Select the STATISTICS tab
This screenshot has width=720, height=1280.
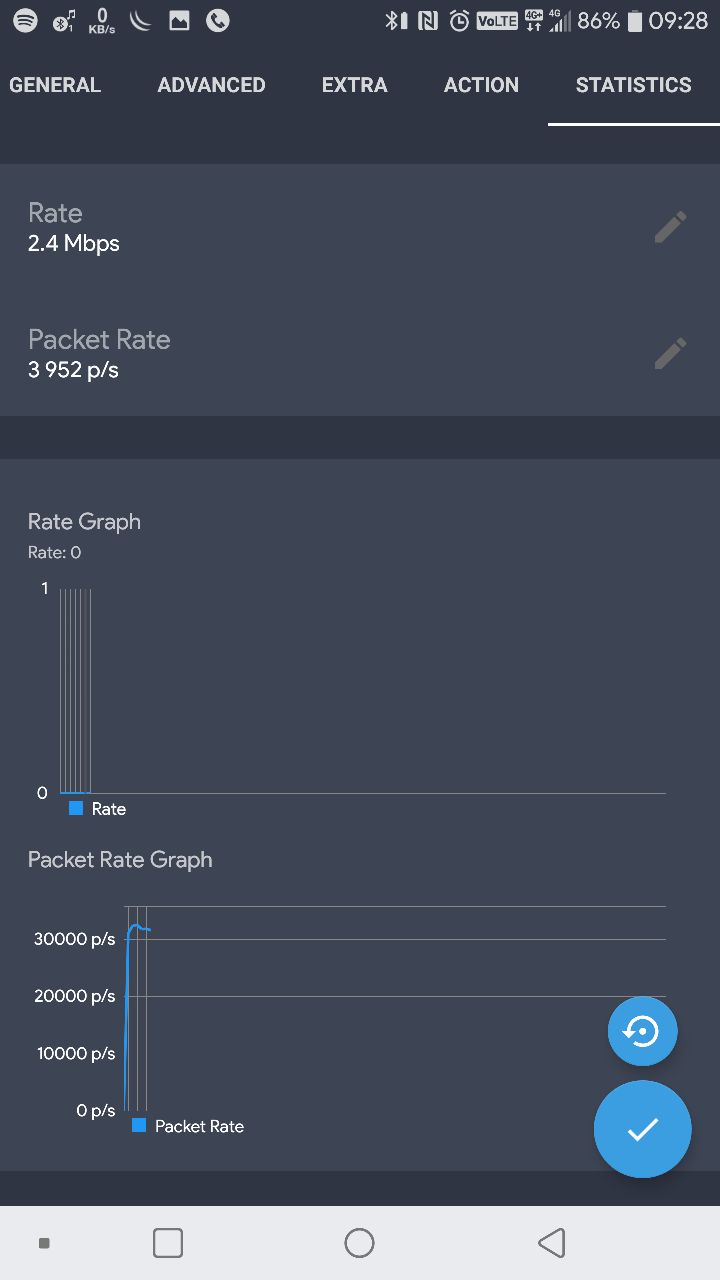point(633,85)
